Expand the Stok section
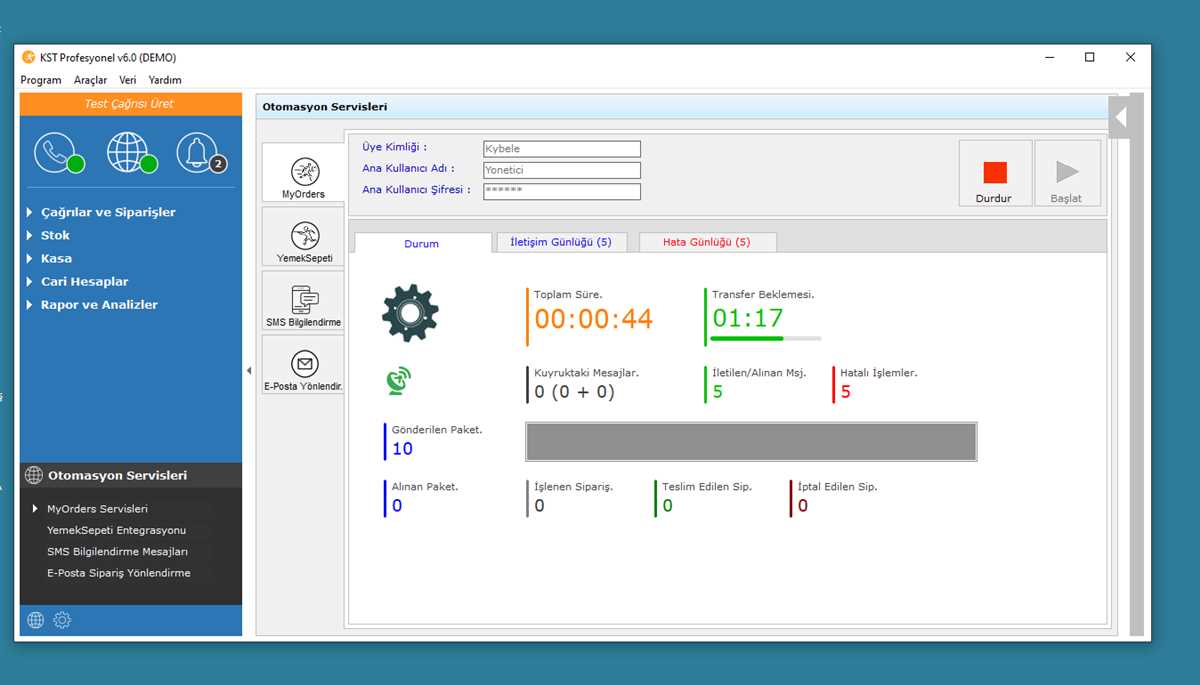 click(55, 235)
